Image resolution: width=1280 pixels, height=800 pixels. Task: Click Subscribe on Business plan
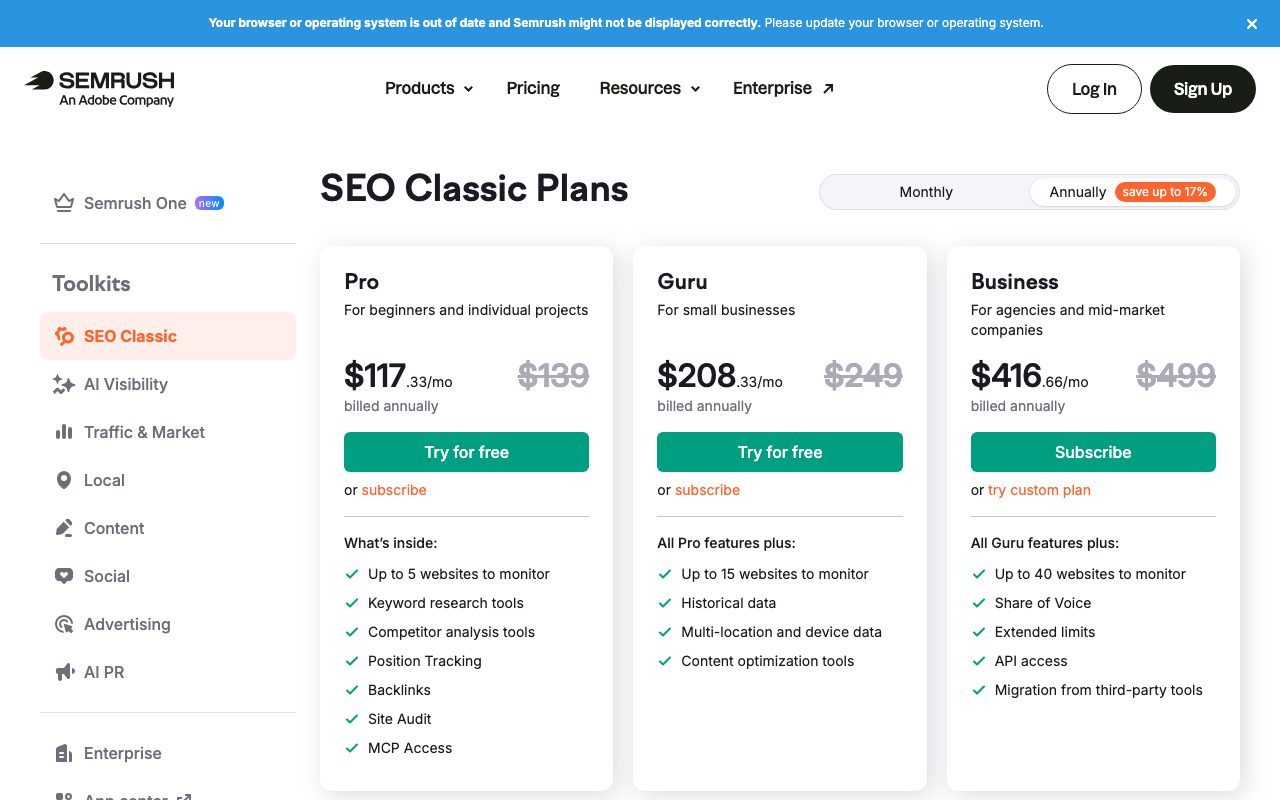click(x=1093, y=452)
